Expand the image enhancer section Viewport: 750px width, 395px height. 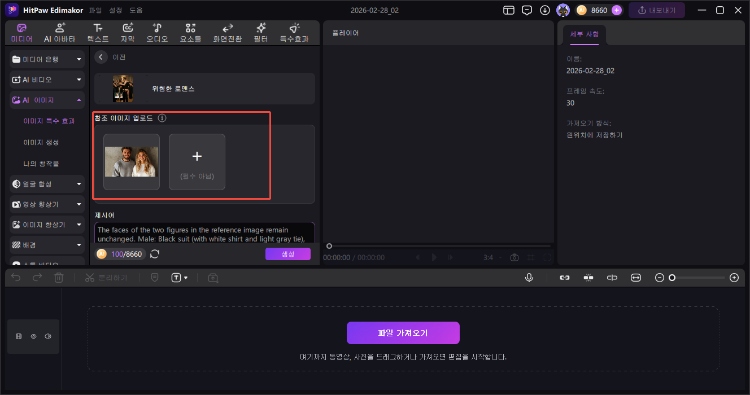click(79, 225)
